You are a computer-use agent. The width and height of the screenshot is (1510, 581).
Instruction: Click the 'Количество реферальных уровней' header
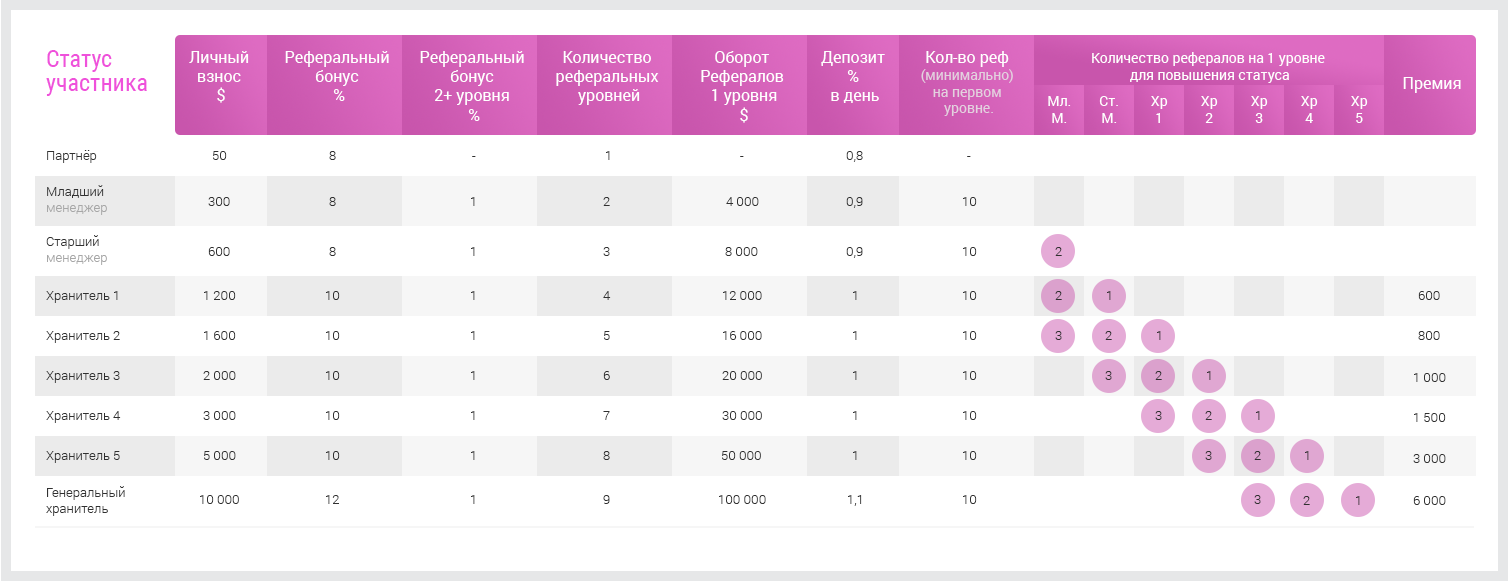click(607, 77)
